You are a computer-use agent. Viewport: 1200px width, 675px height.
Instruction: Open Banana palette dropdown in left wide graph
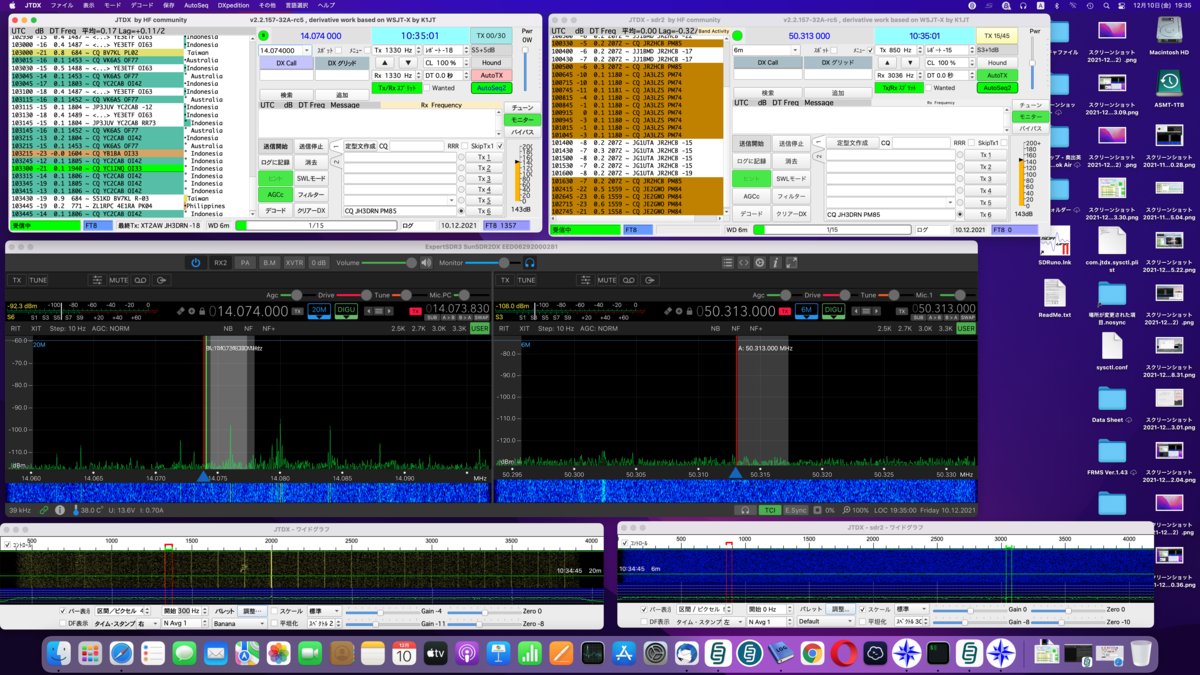click(x=239, y=624)
